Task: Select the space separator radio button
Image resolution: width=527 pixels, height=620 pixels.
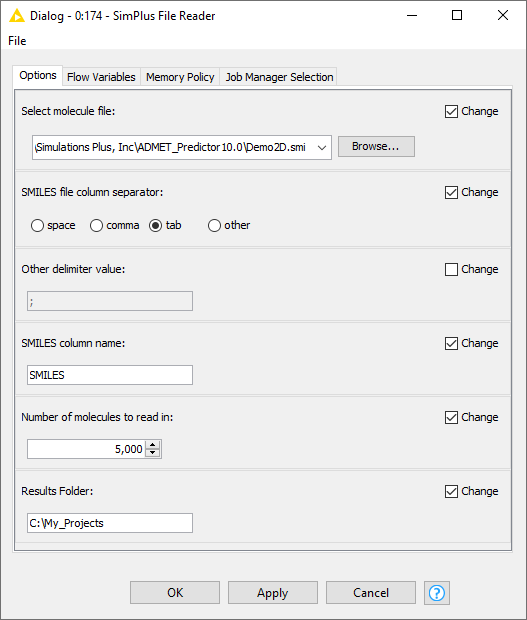Action: click(x=37, y=225)
